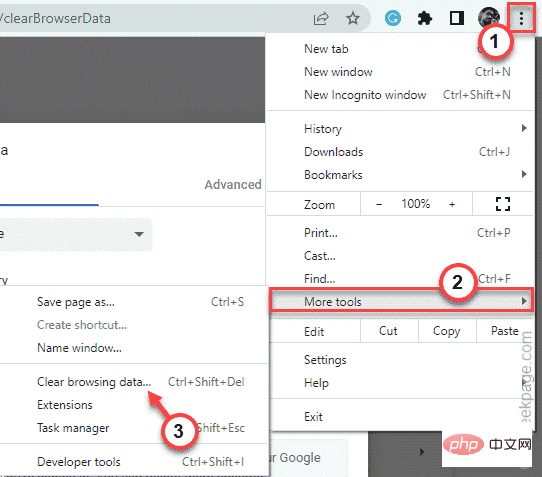Click Copy in the Edit row
542x477 pixels.
pyautogui.click(x=447, y=331)
